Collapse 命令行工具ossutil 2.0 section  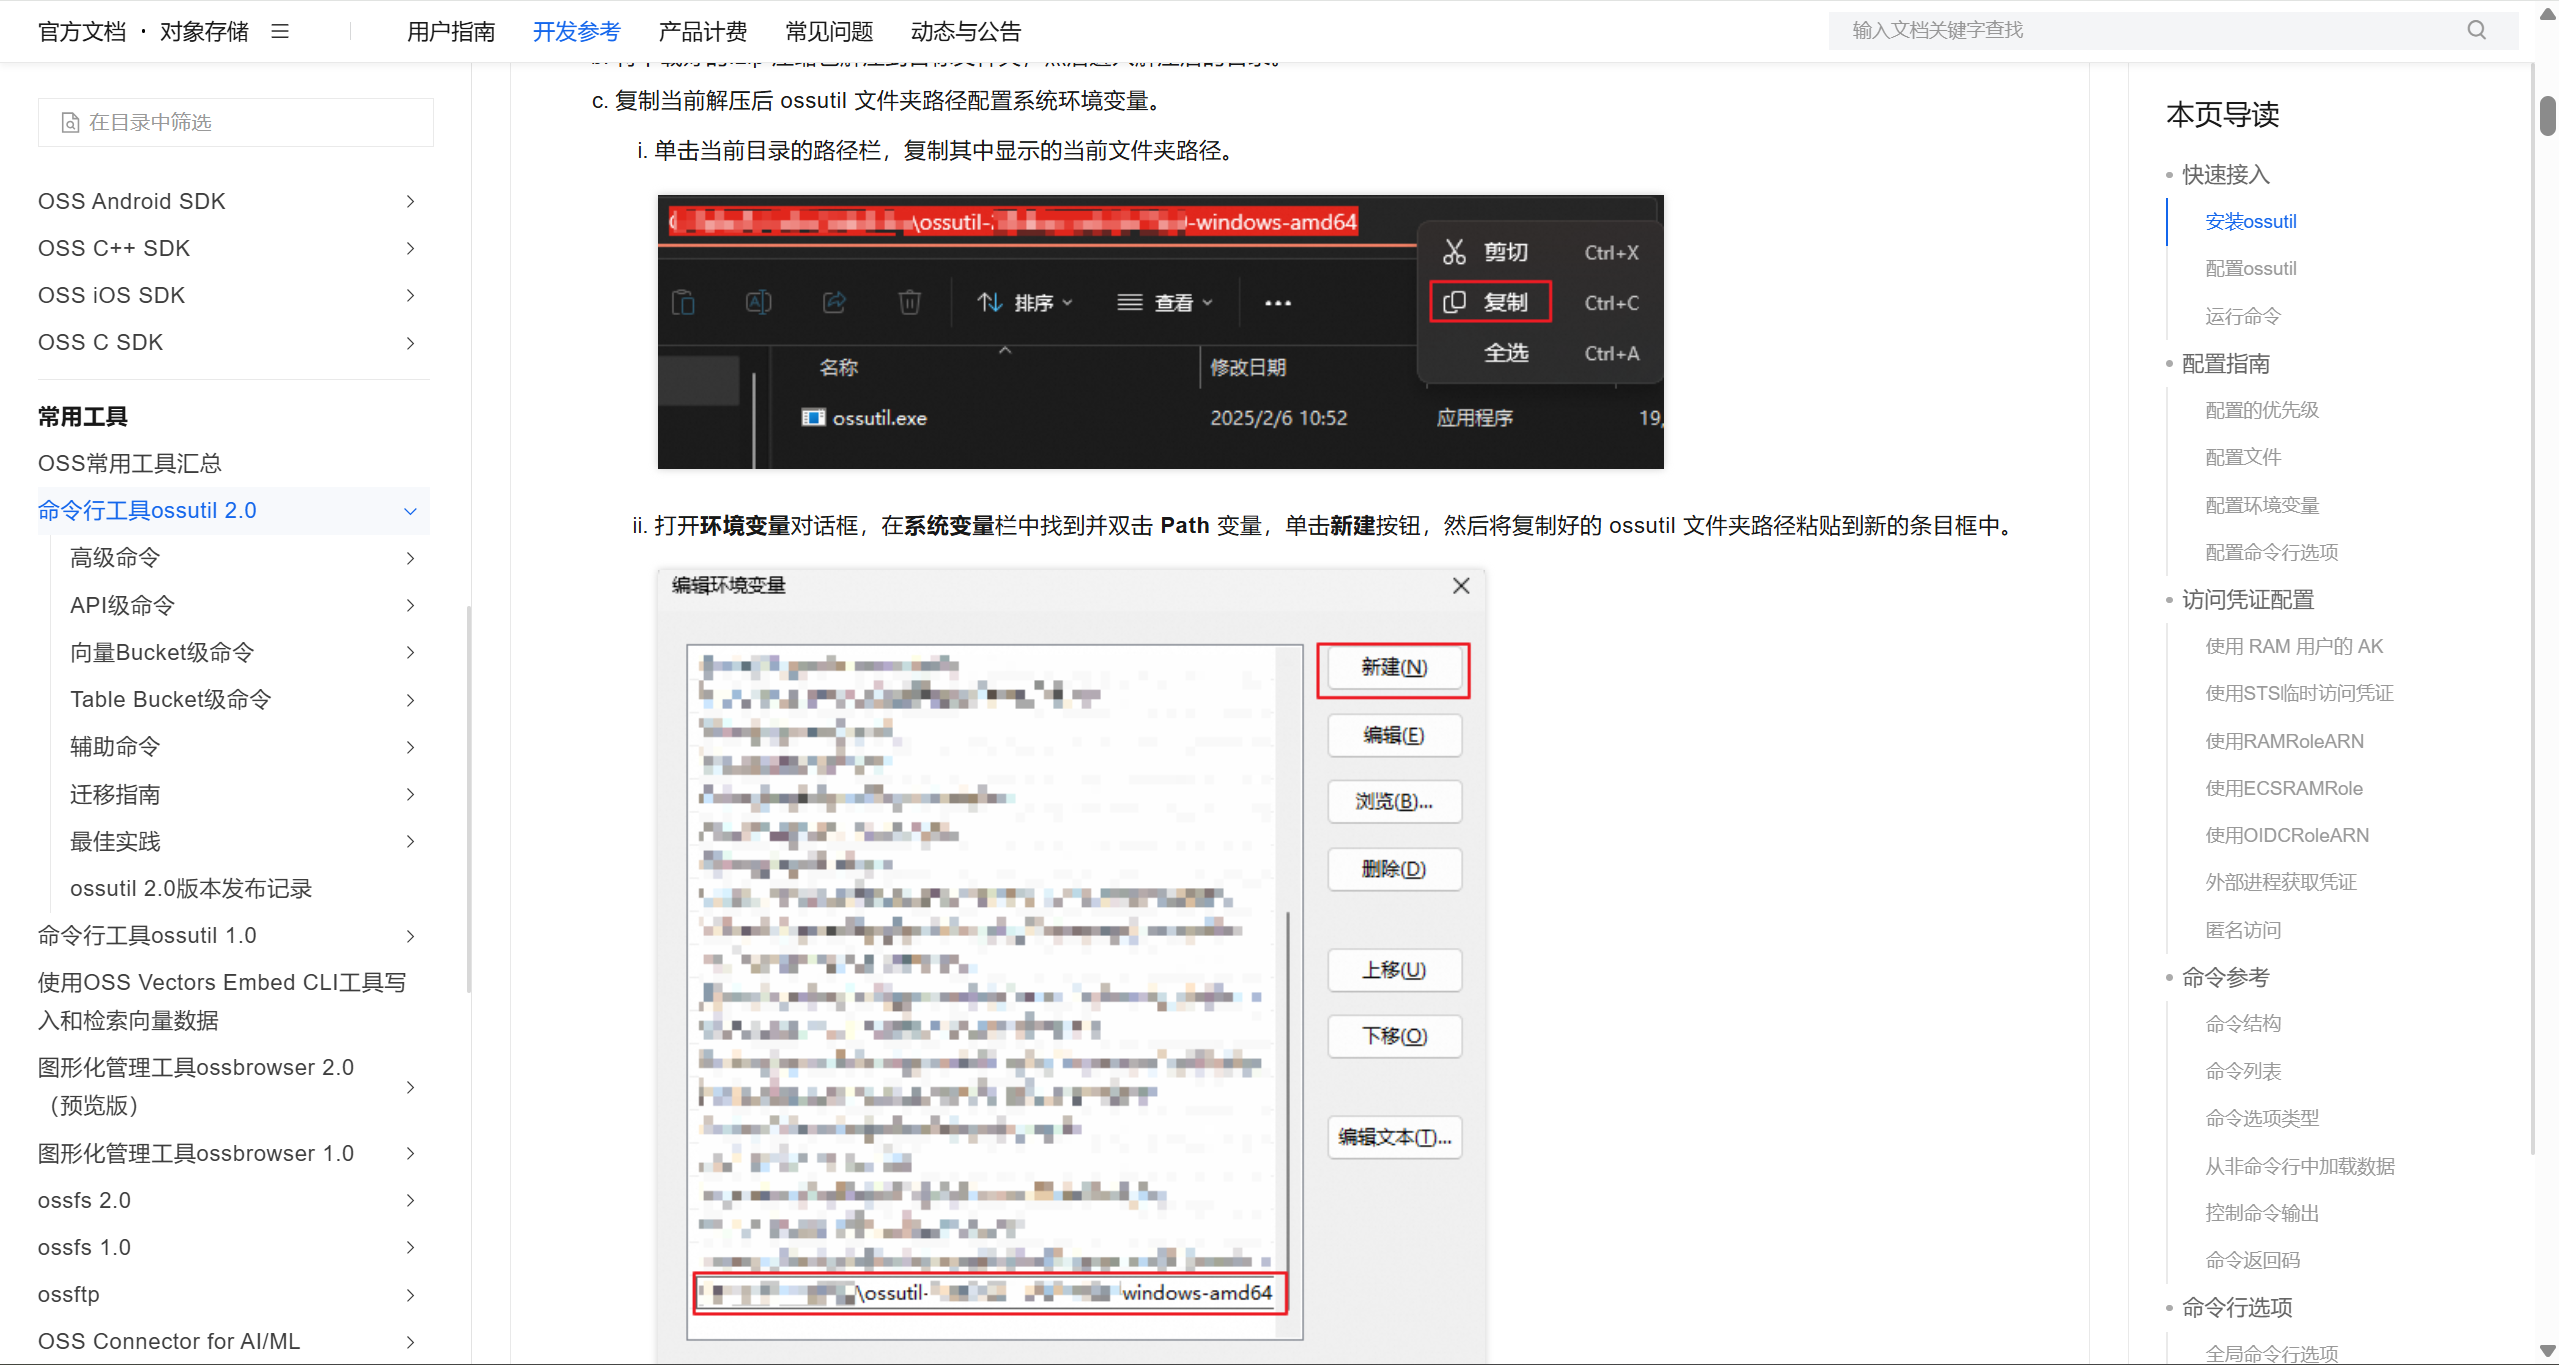tap(410, 511)
